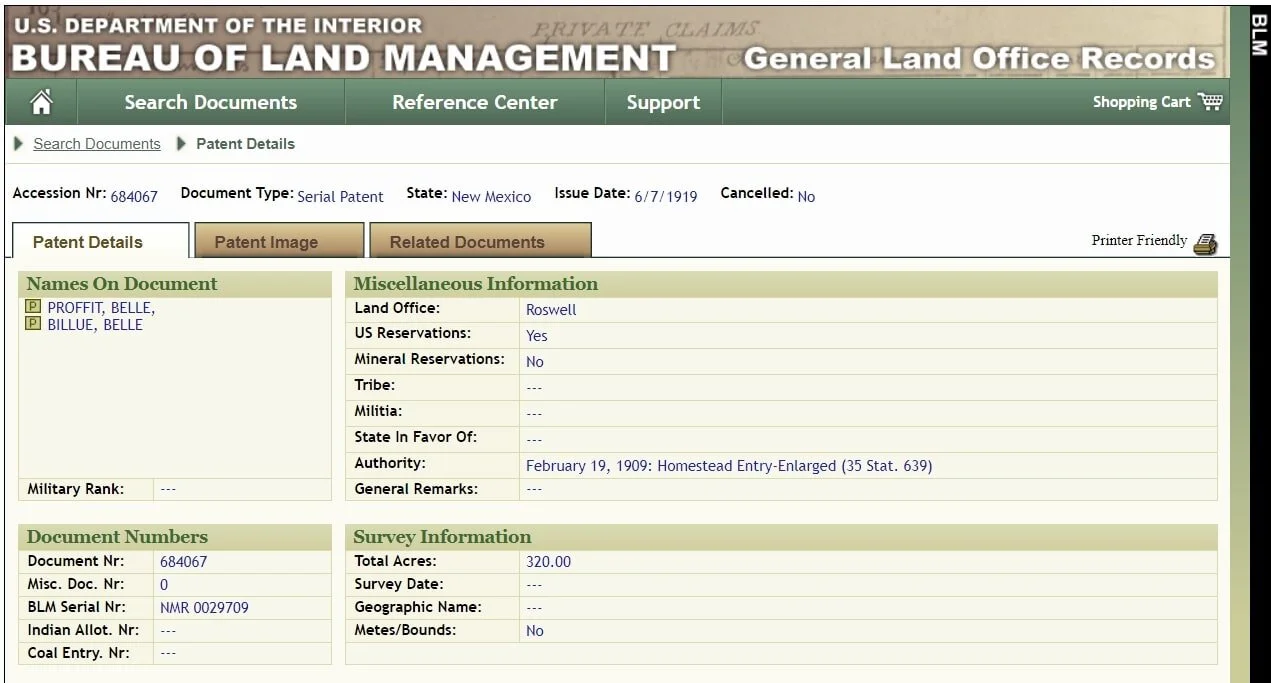Viewport: 1271px width, 683px height.
Task: Click the Metes/Bounds value No
Action: pyautogui.click(x=535, y=631)
